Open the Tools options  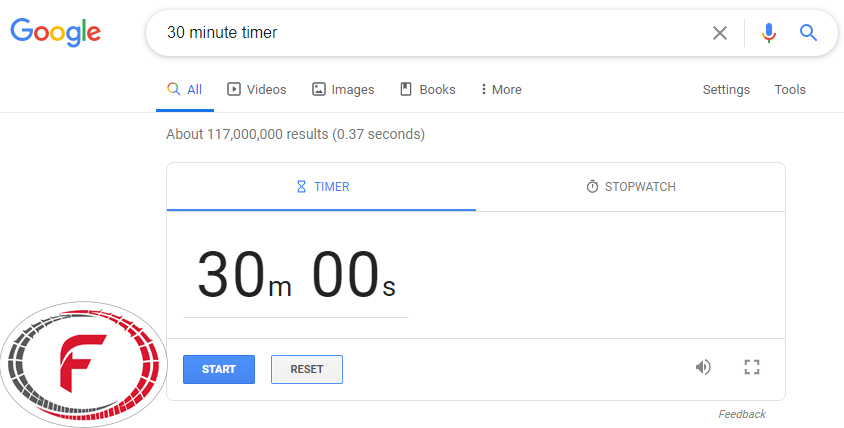point(790,89)
